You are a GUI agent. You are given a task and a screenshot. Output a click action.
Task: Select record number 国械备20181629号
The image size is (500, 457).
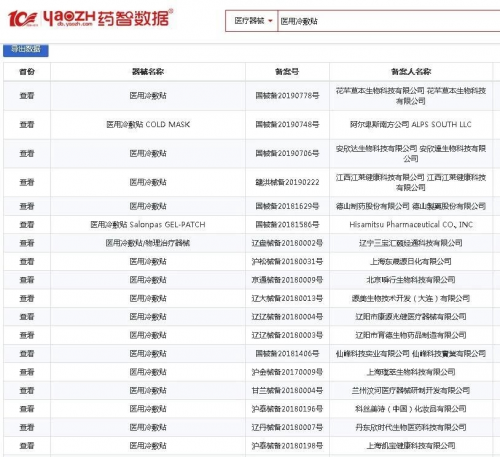click(287, 206)
